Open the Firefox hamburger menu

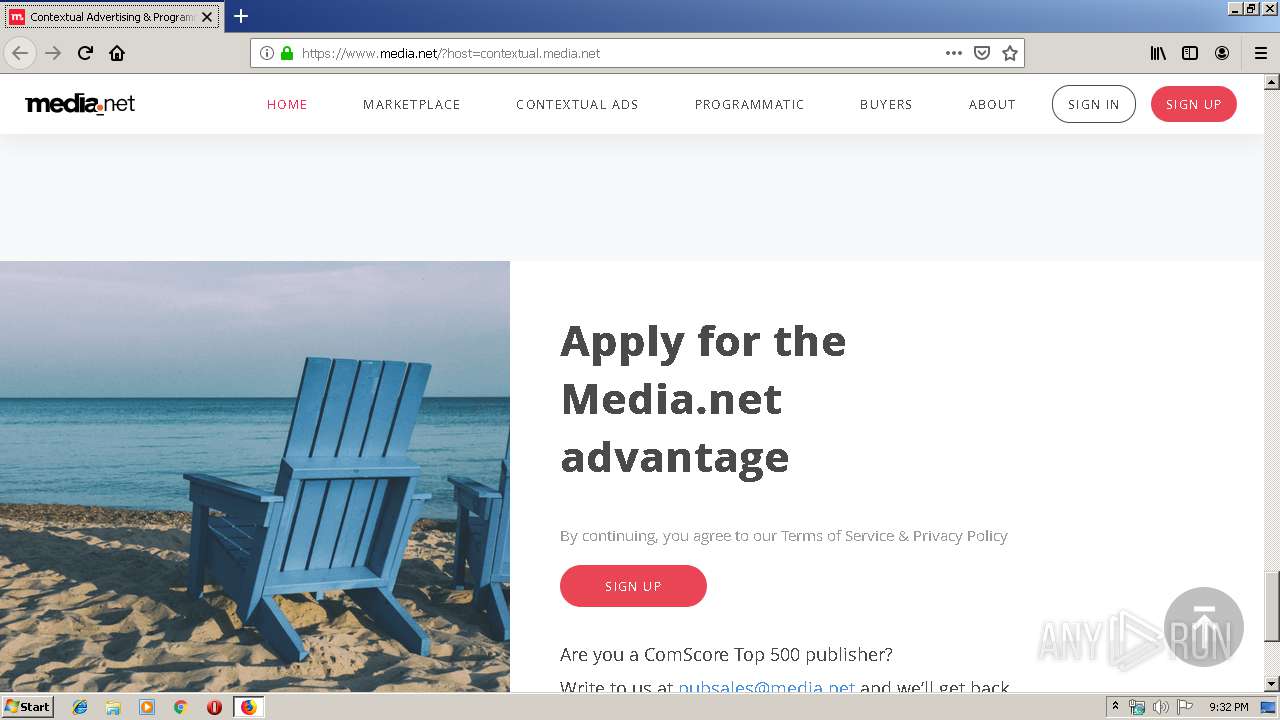1260,53
